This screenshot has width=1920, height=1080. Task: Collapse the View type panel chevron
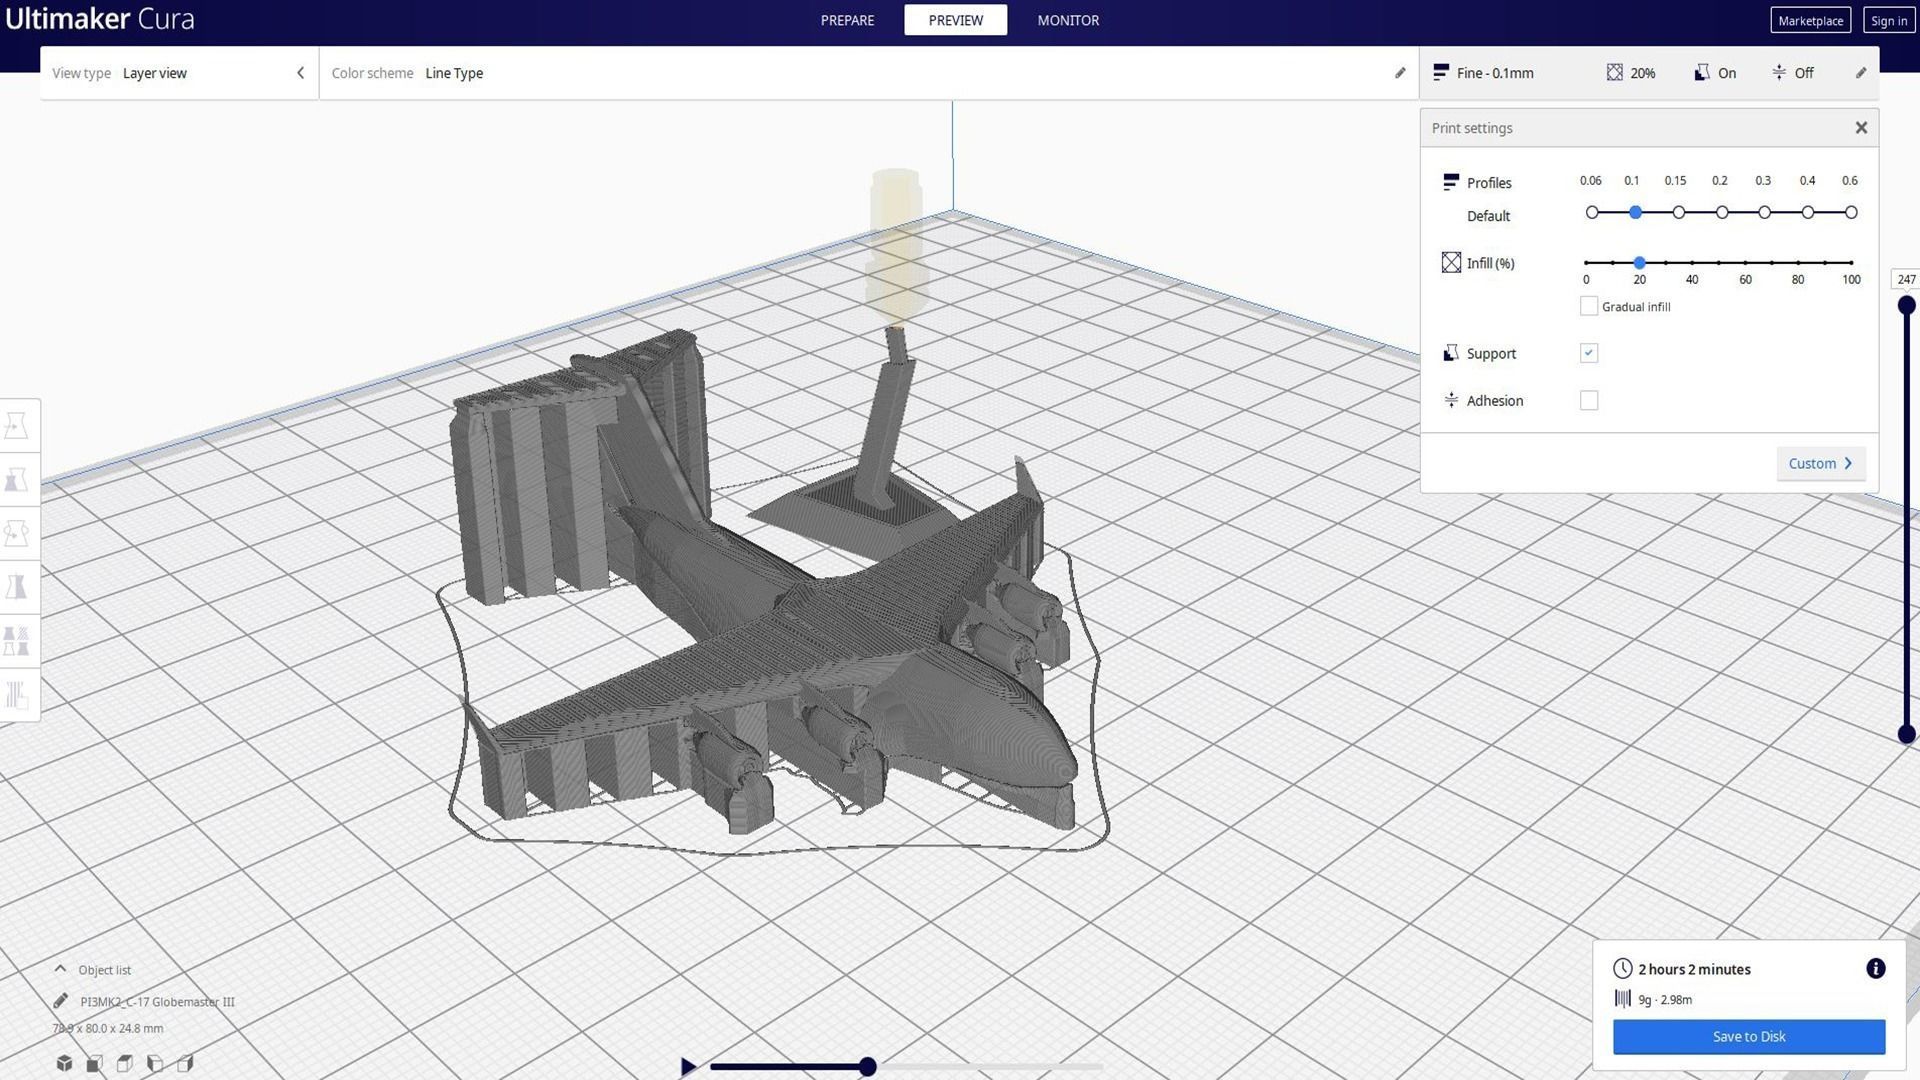point(300,73)
